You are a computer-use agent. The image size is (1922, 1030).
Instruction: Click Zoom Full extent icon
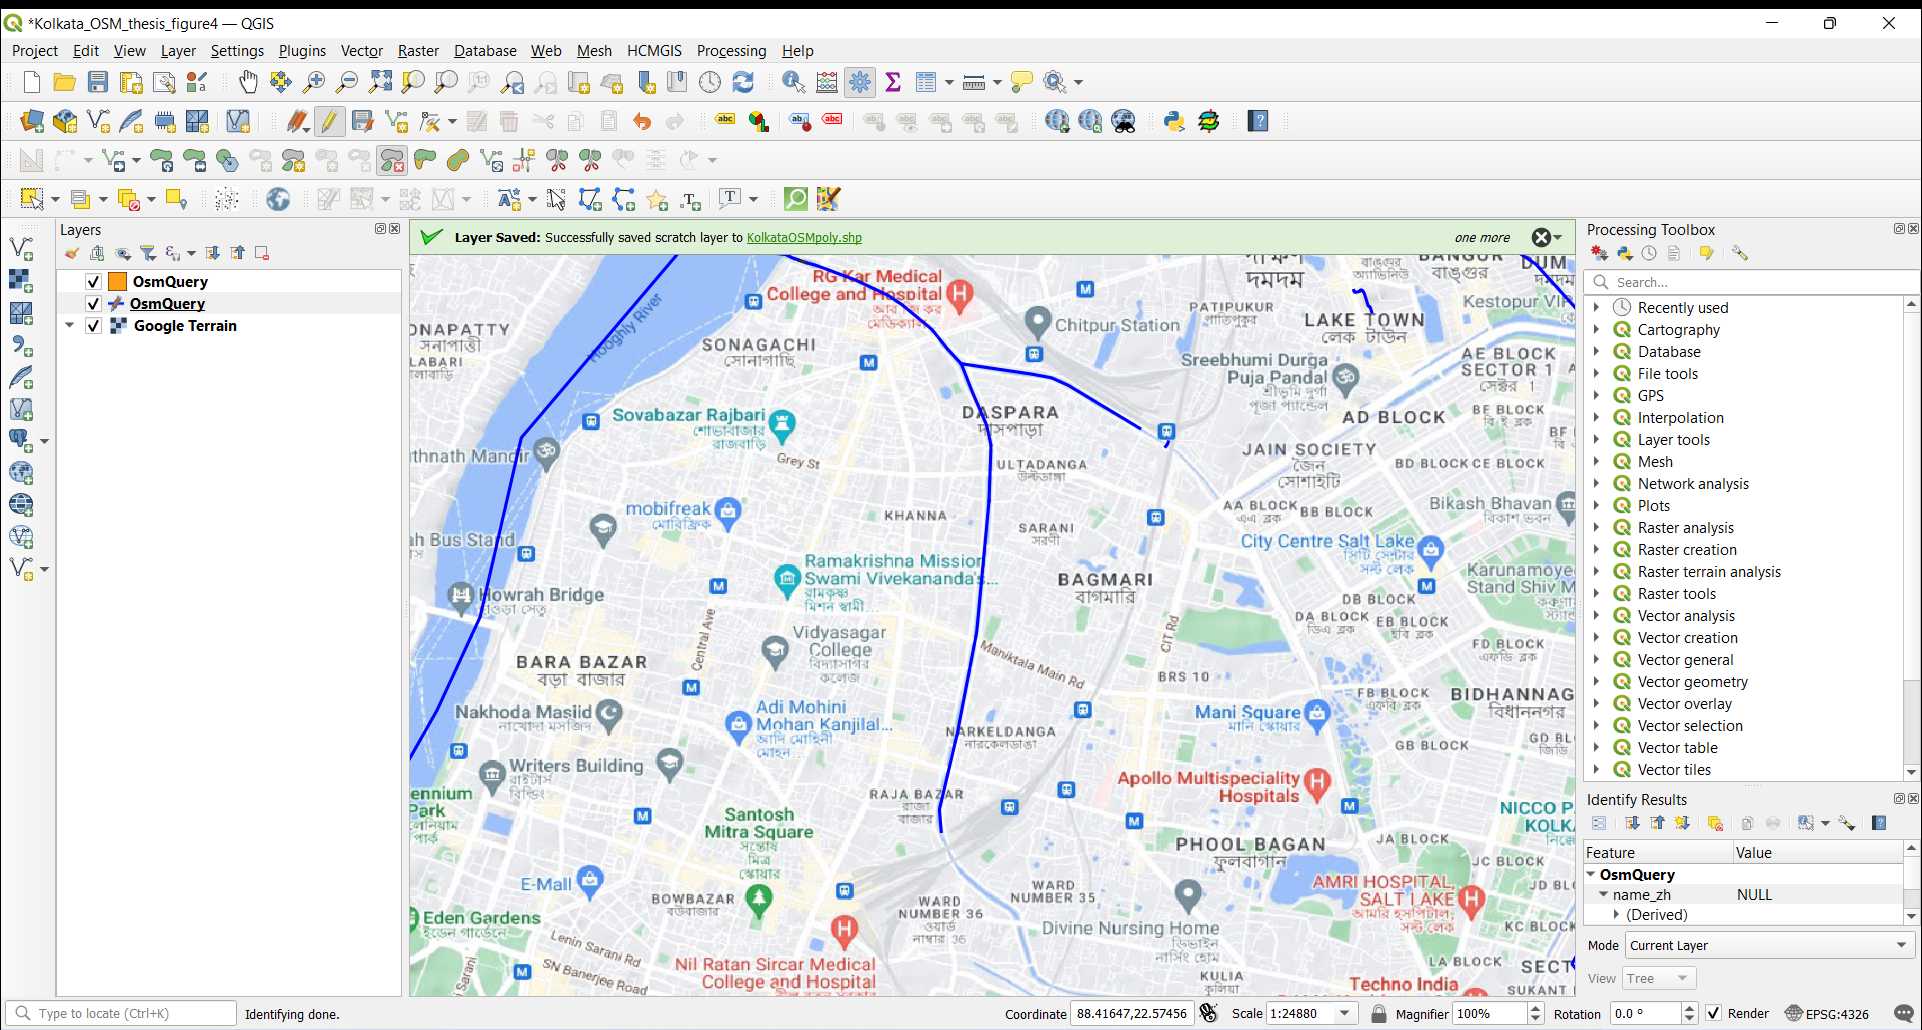[380, 82]
